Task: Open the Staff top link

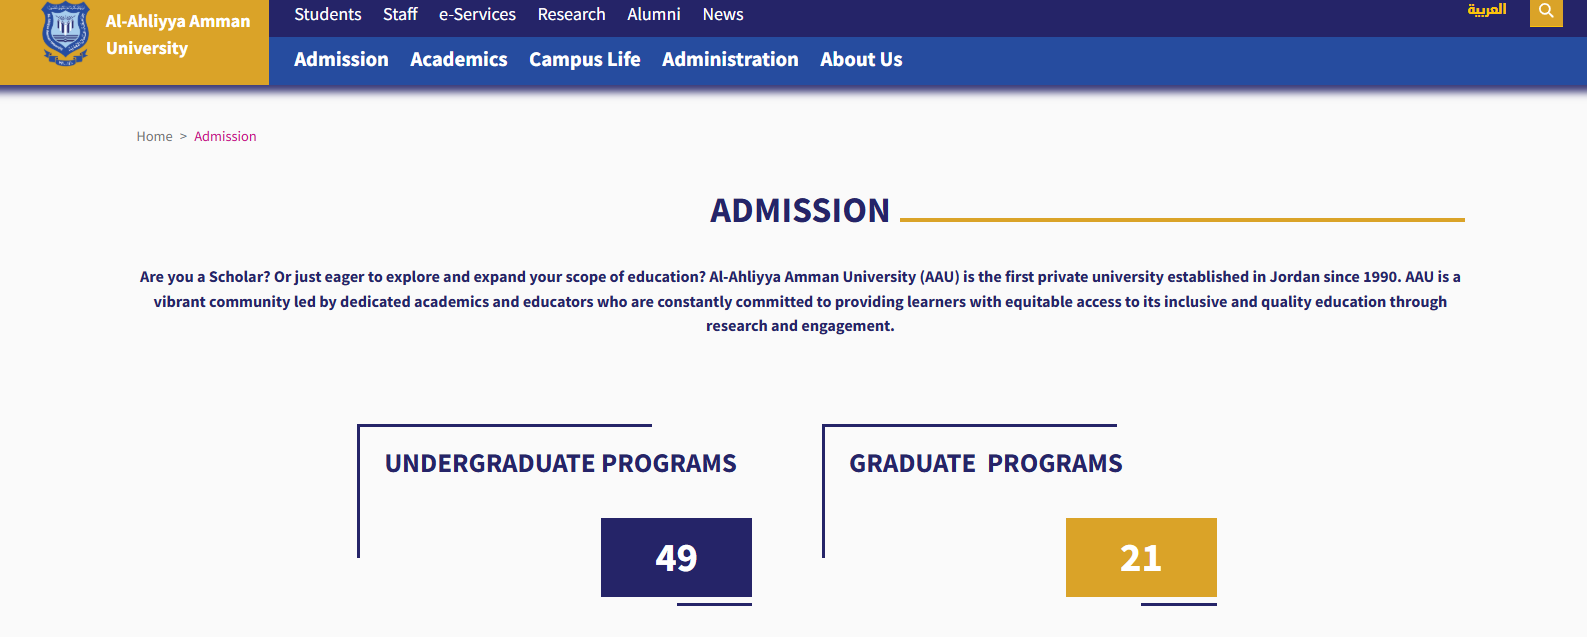Action: pyautogui.click(x=400, y=14)
